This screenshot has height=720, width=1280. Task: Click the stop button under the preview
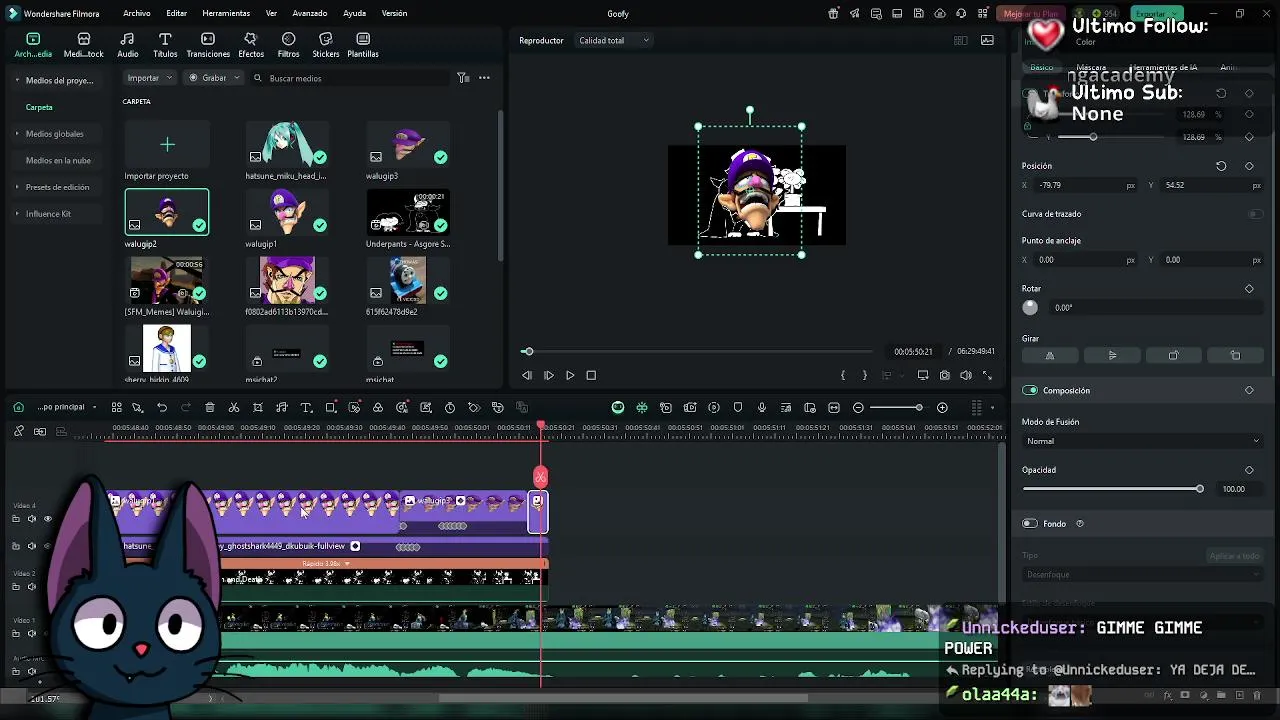[x=591, y=375]
